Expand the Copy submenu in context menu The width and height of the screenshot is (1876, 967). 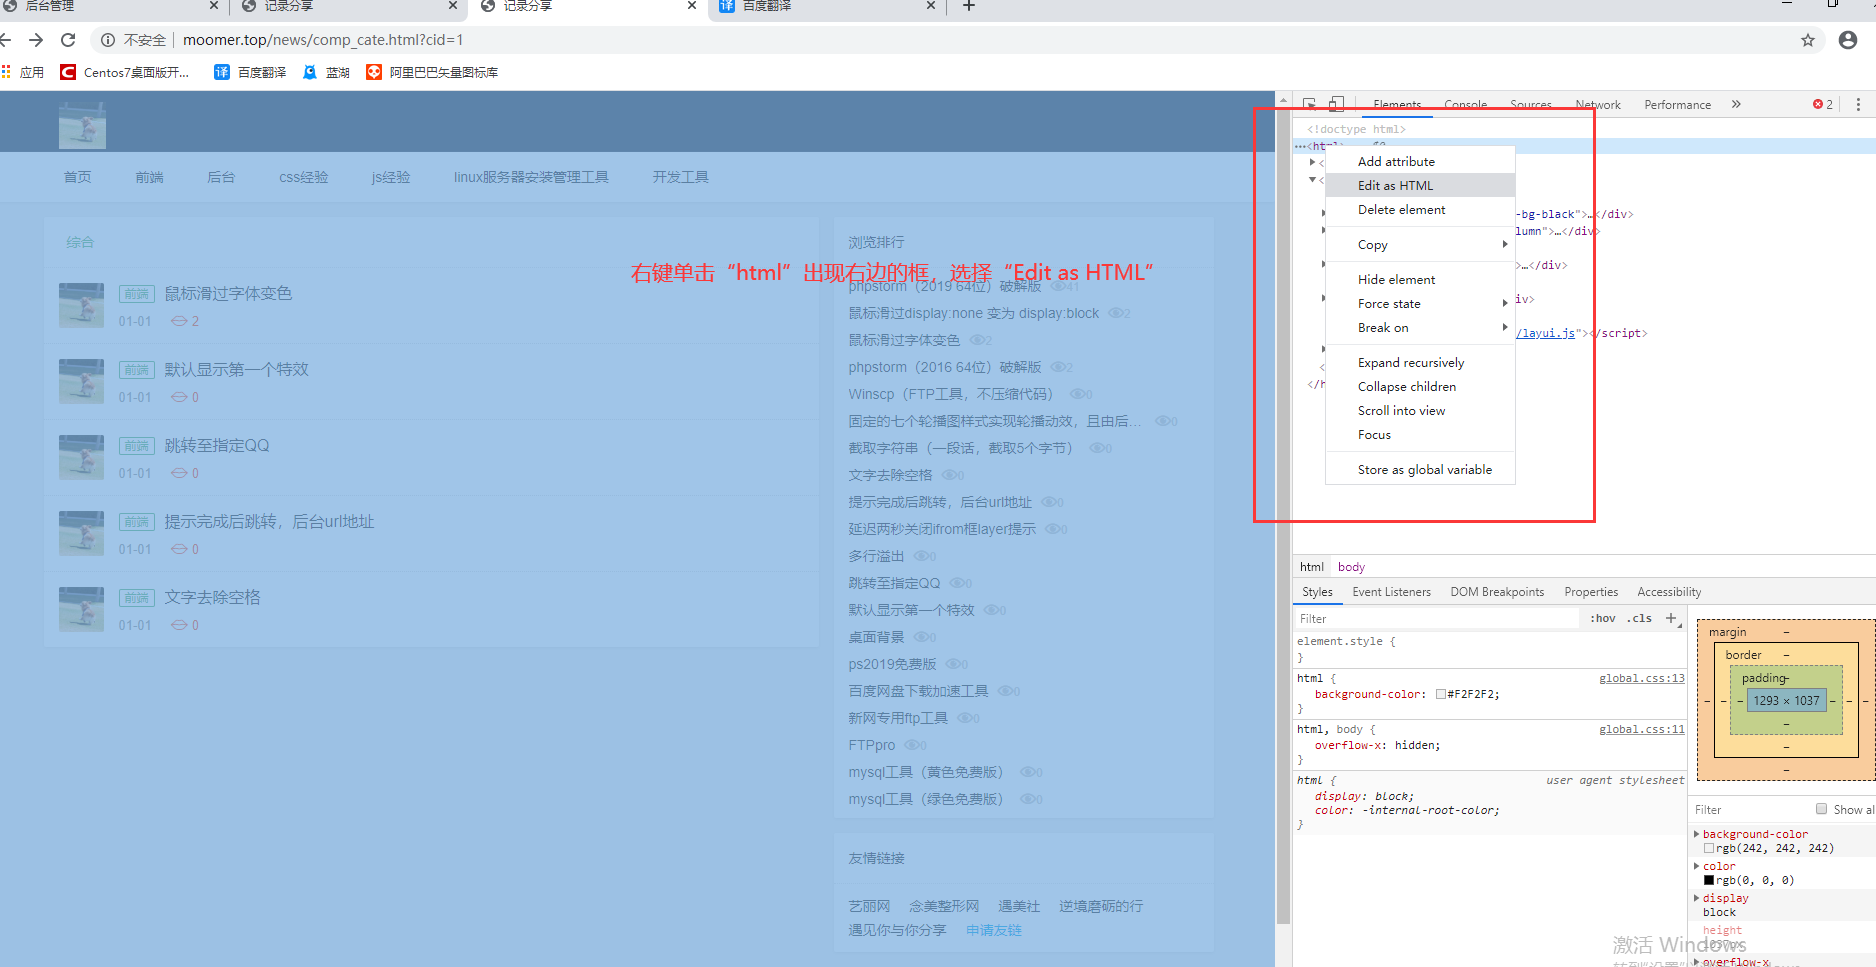[1420, 245]
